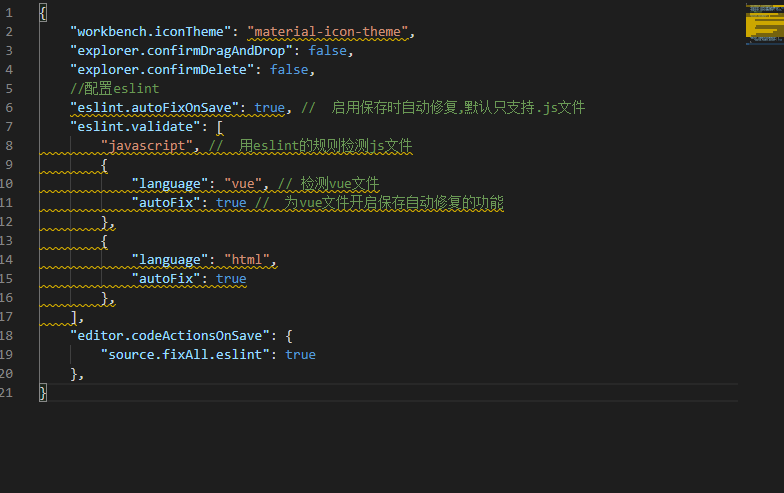Screen dimensions: 784x493
Task: Click the "vue" string value
Action: click(242, 184)
